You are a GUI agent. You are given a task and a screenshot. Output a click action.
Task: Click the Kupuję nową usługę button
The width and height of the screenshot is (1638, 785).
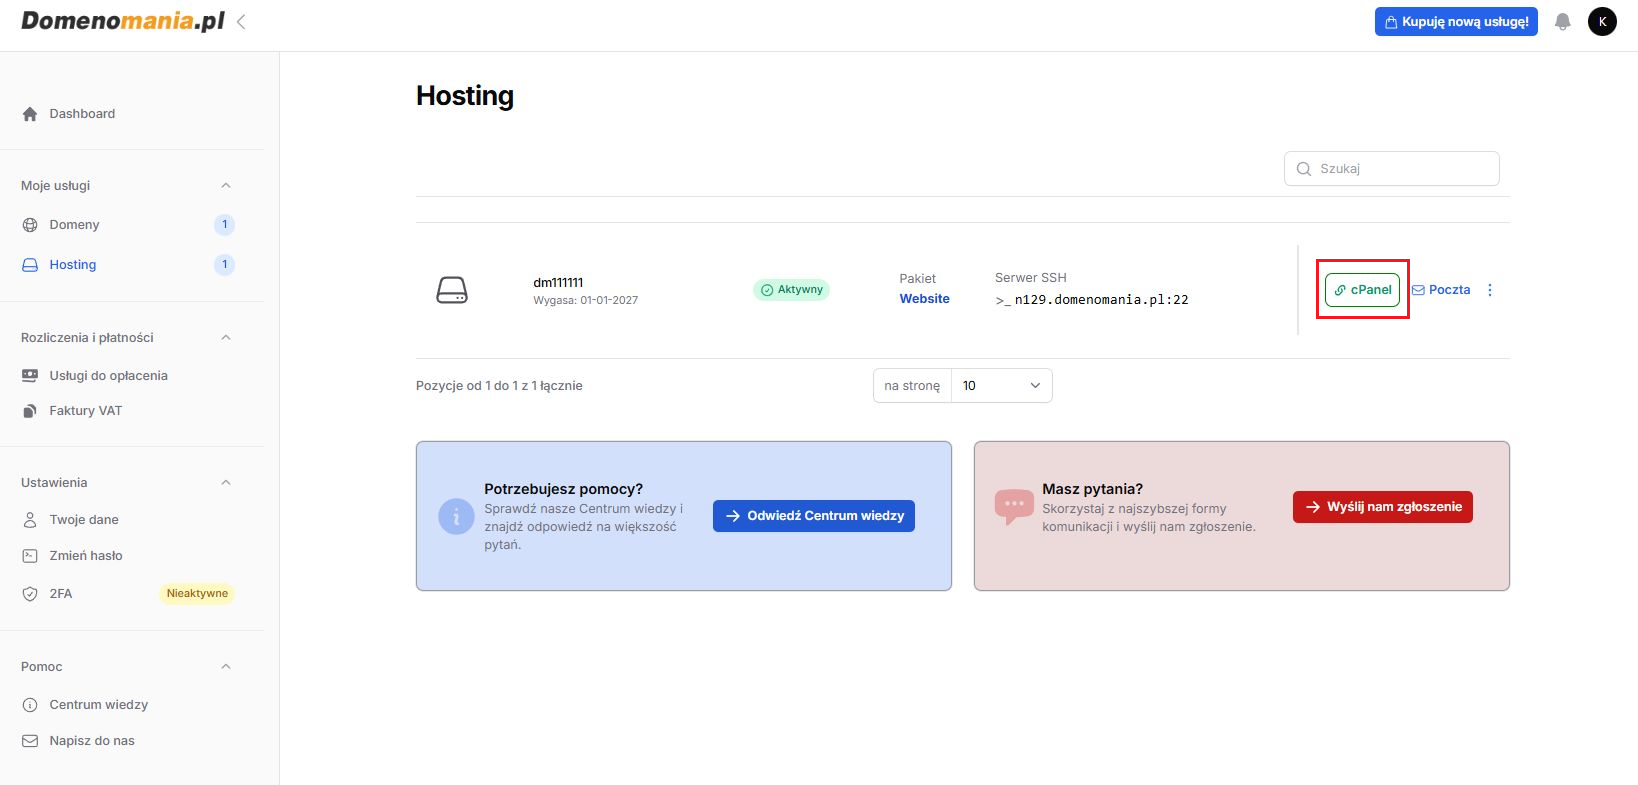click(1455, 22)
